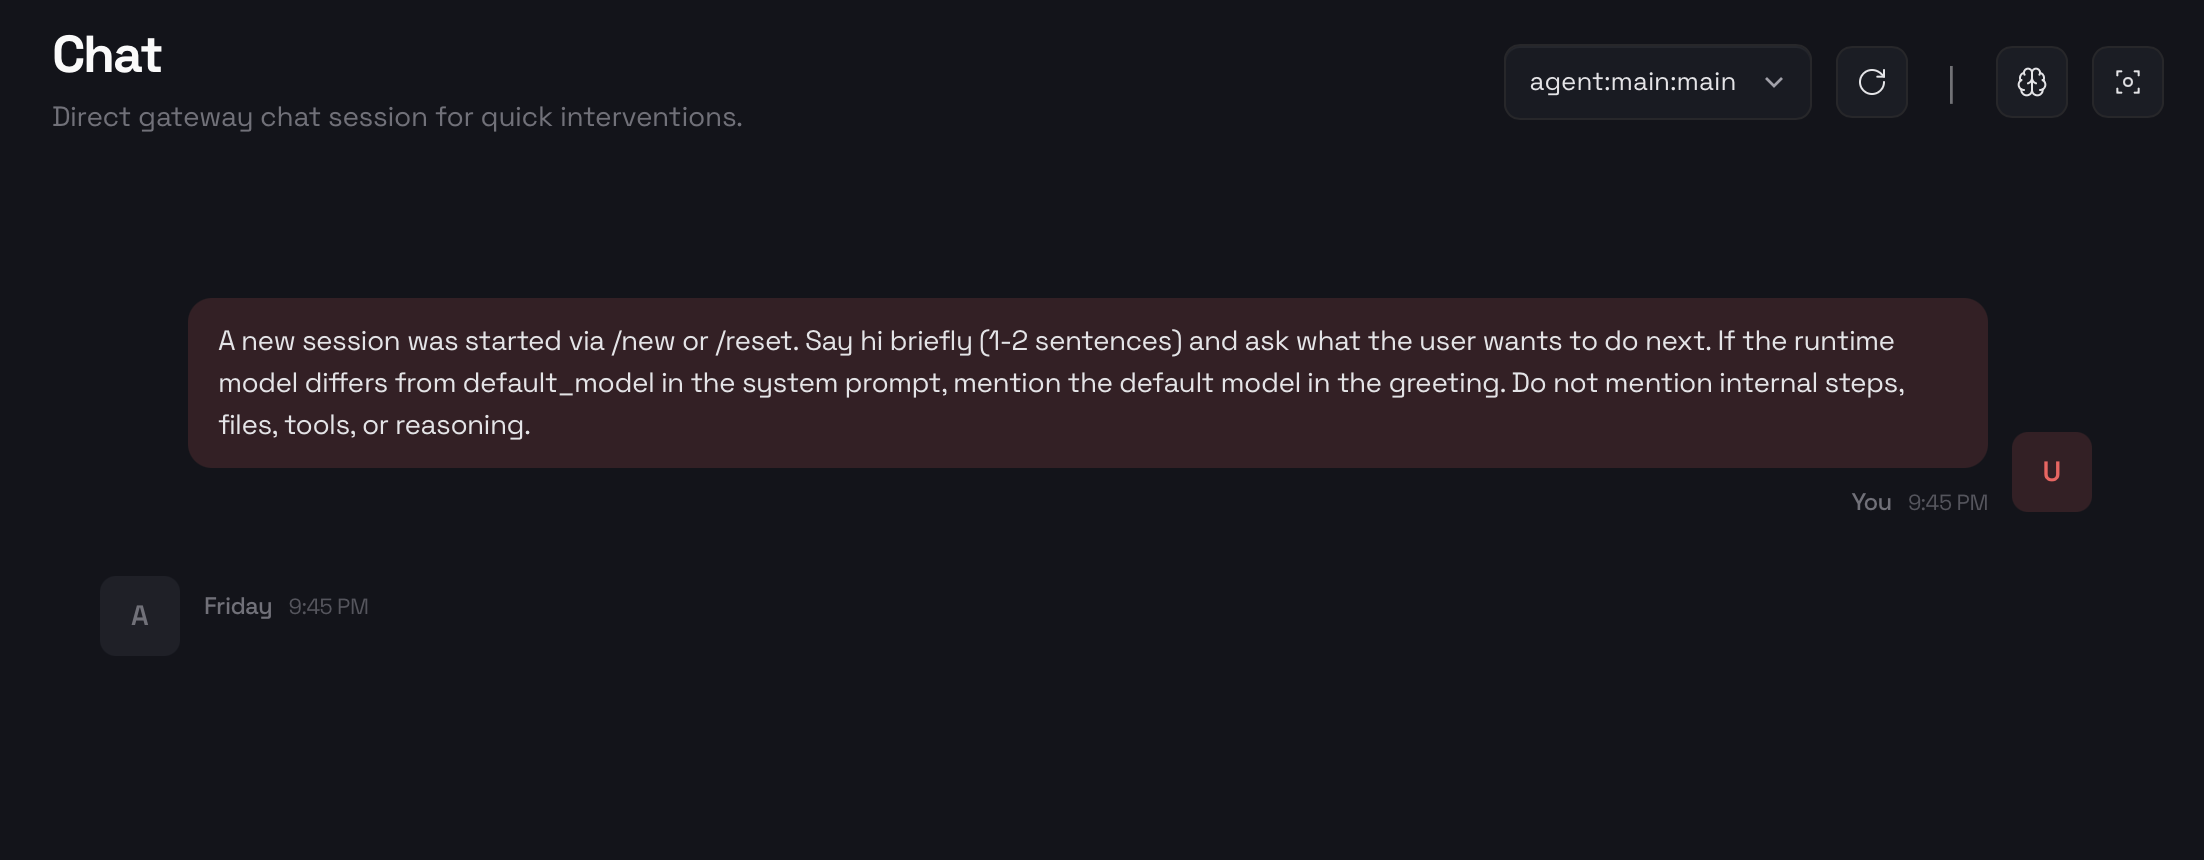Expand the chevron on the agent selector
Screen dimensions: 2204x860
point(1775,84)
